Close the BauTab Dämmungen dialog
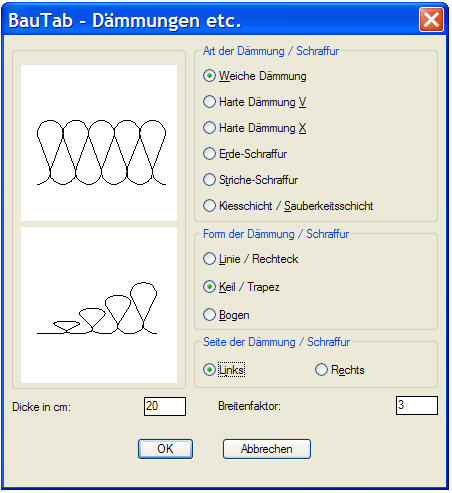 [x=431, y=20]
